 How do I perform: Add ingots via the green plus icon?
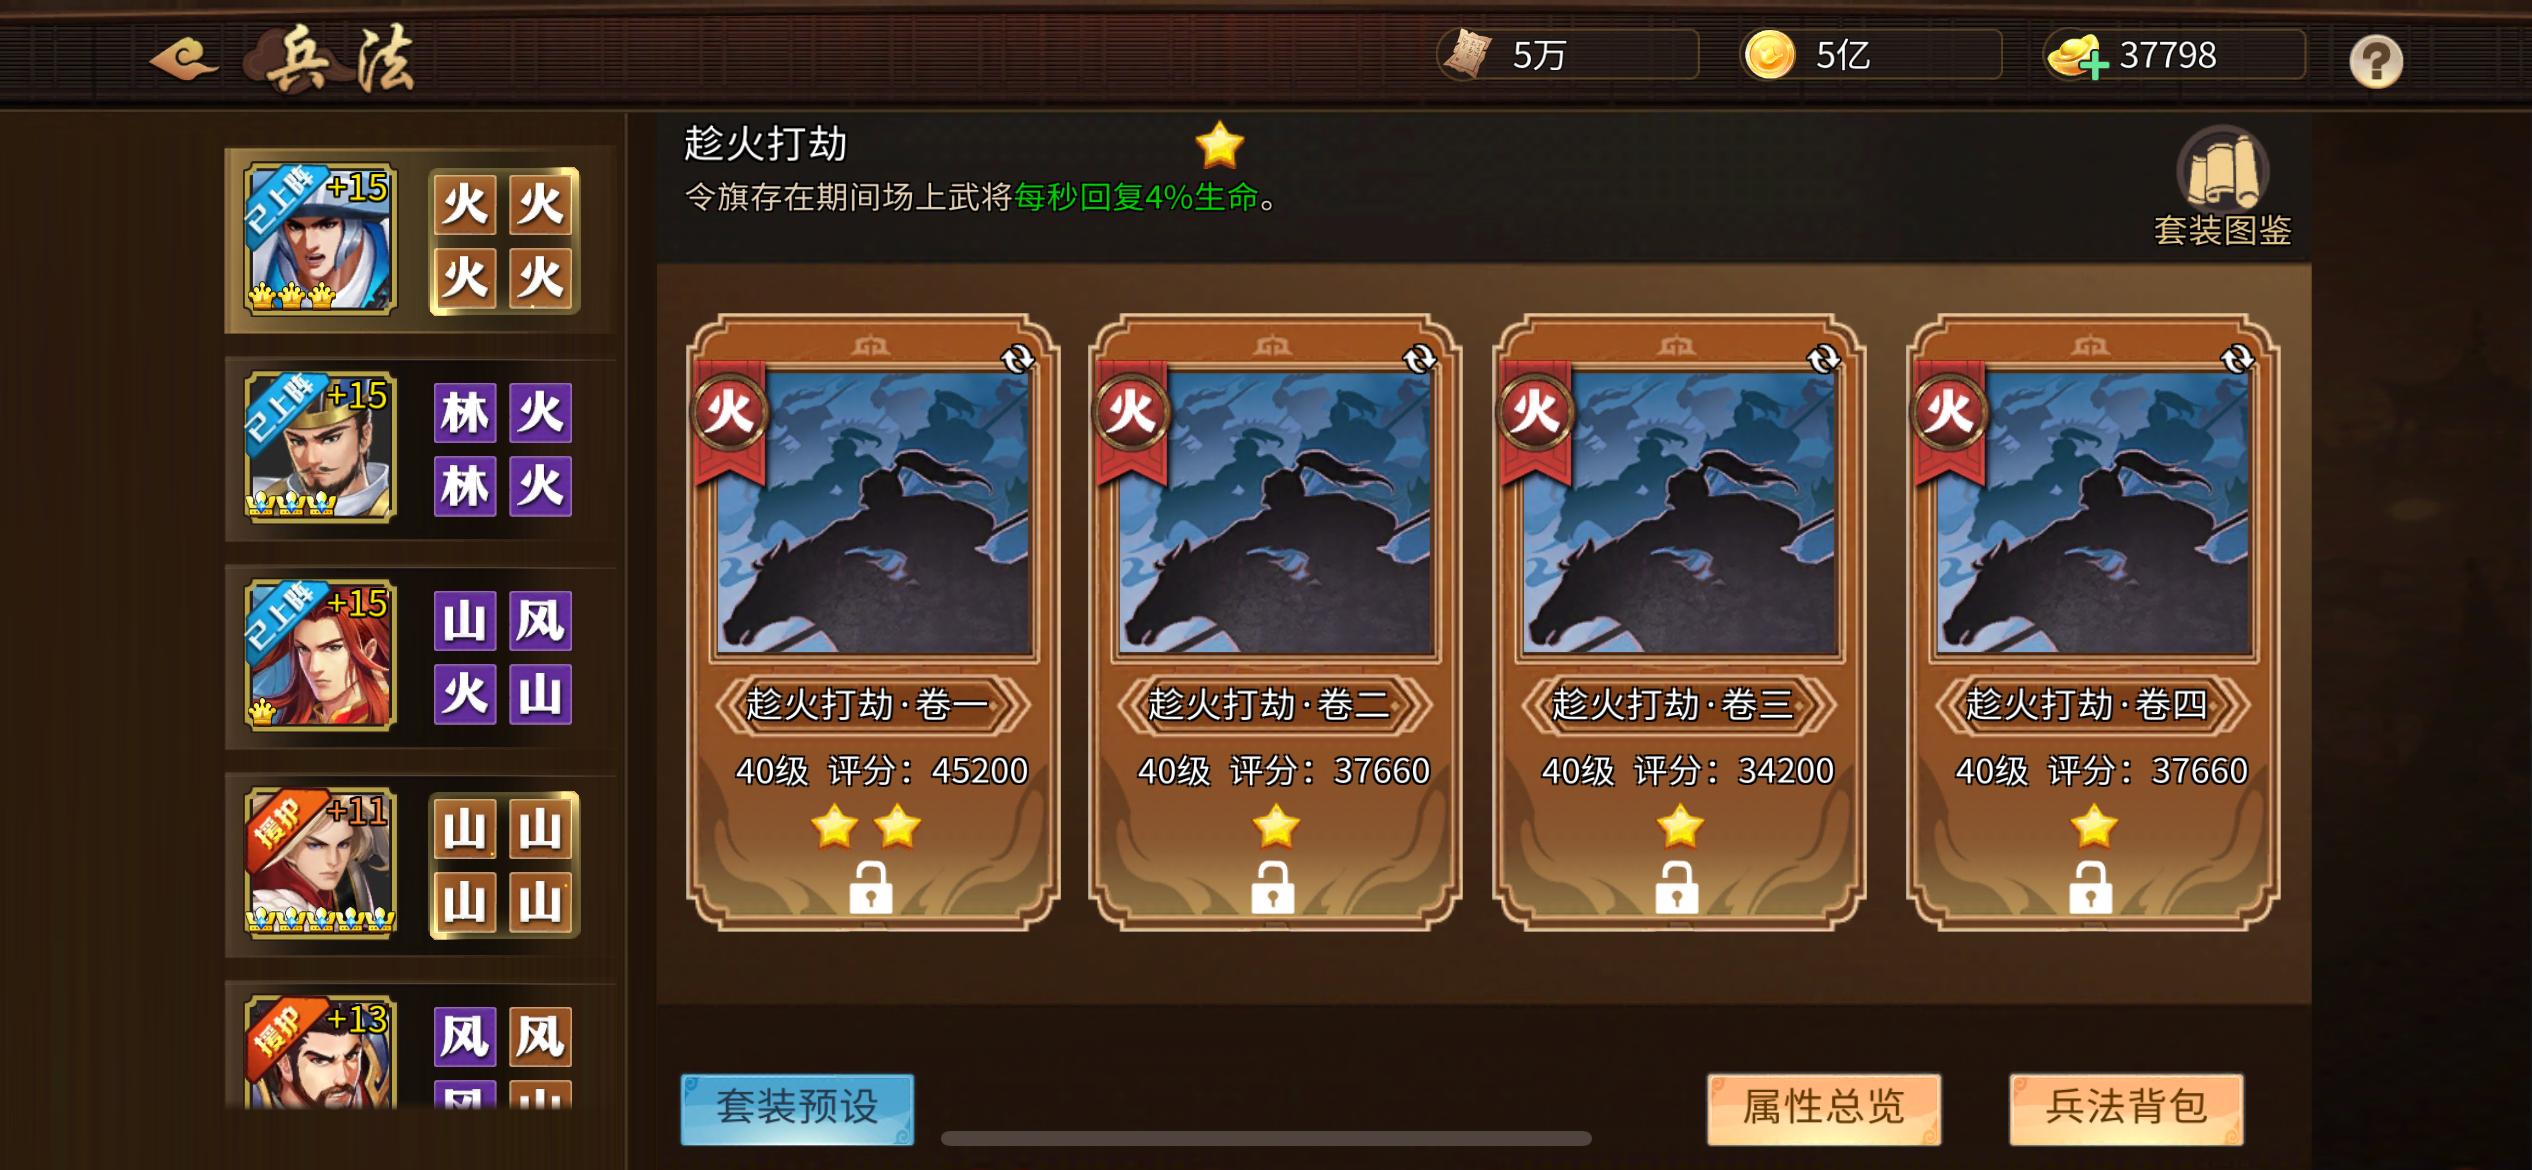click(x=2094, y=65)
